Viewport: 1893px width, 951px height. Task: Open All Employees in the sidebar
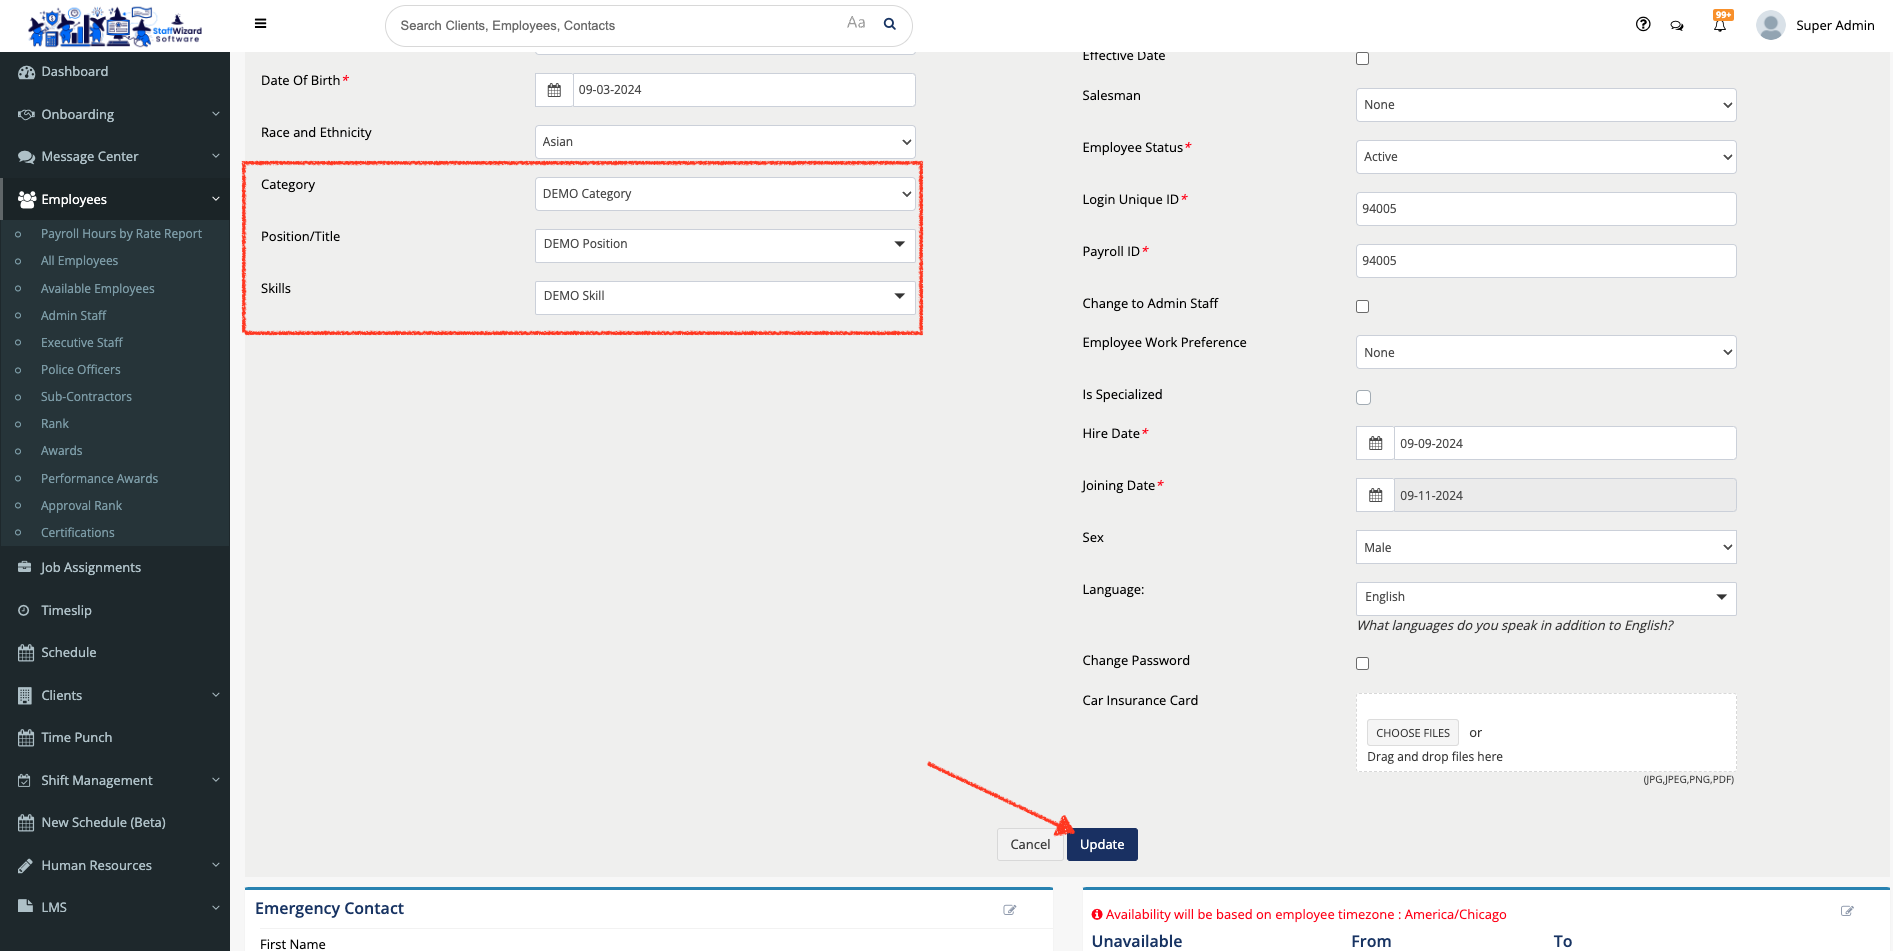coord(79,261)
